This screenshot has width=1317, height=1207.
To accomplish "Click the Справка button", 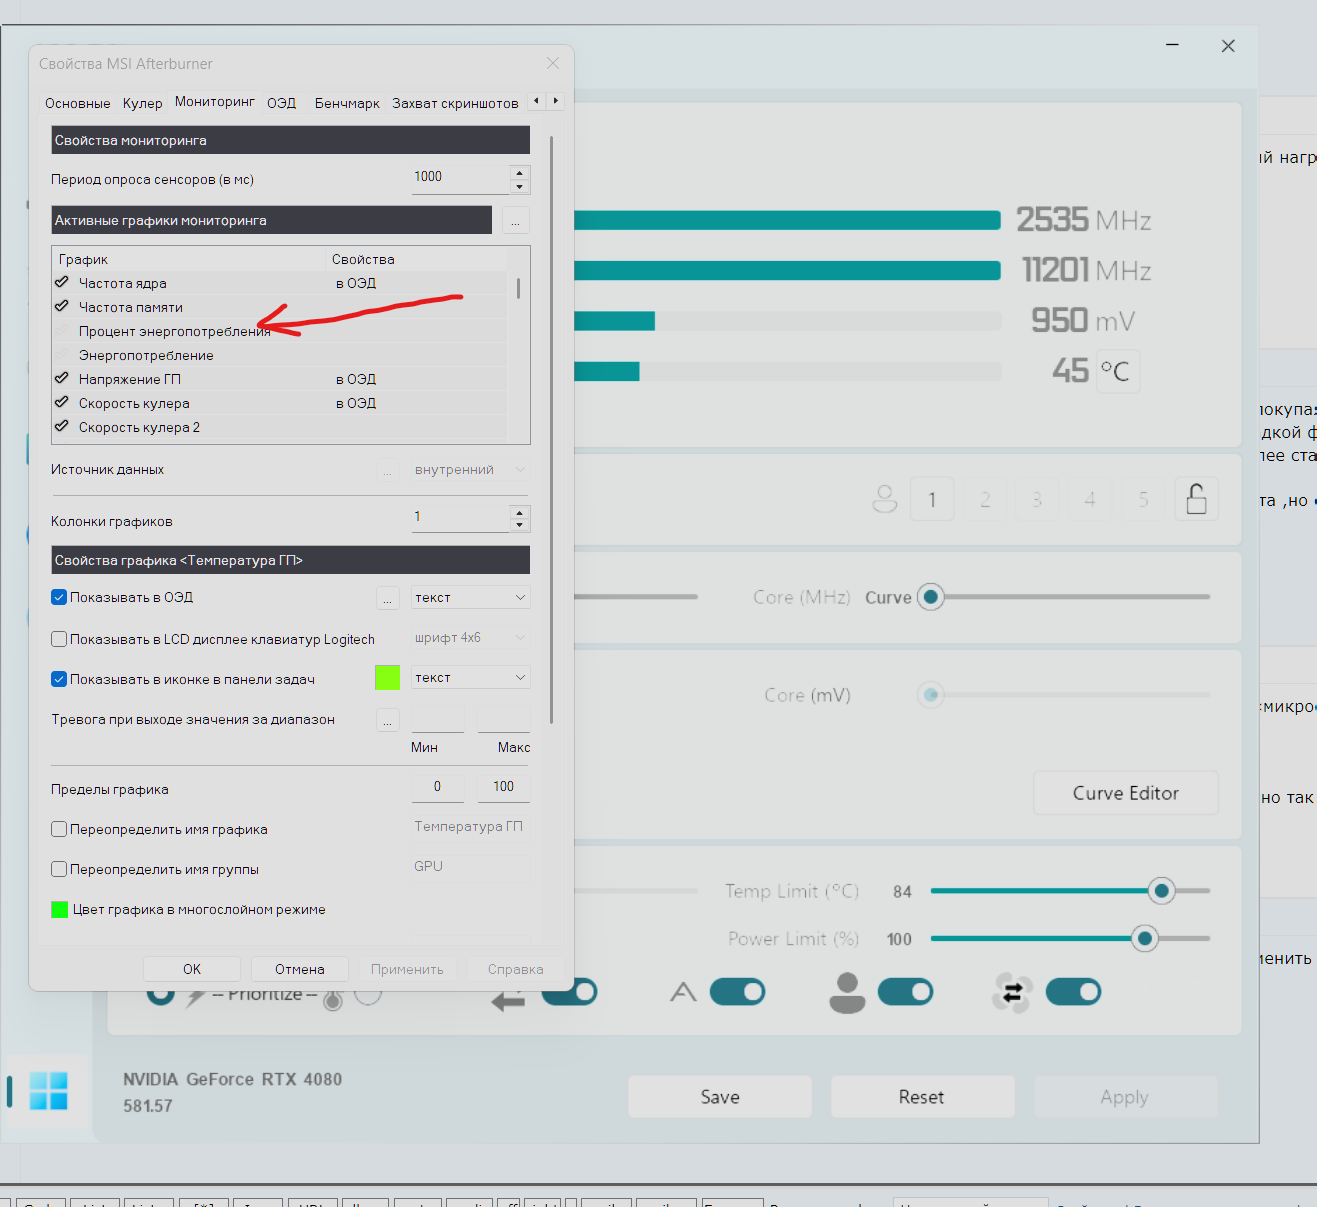I will coord(516,969).
